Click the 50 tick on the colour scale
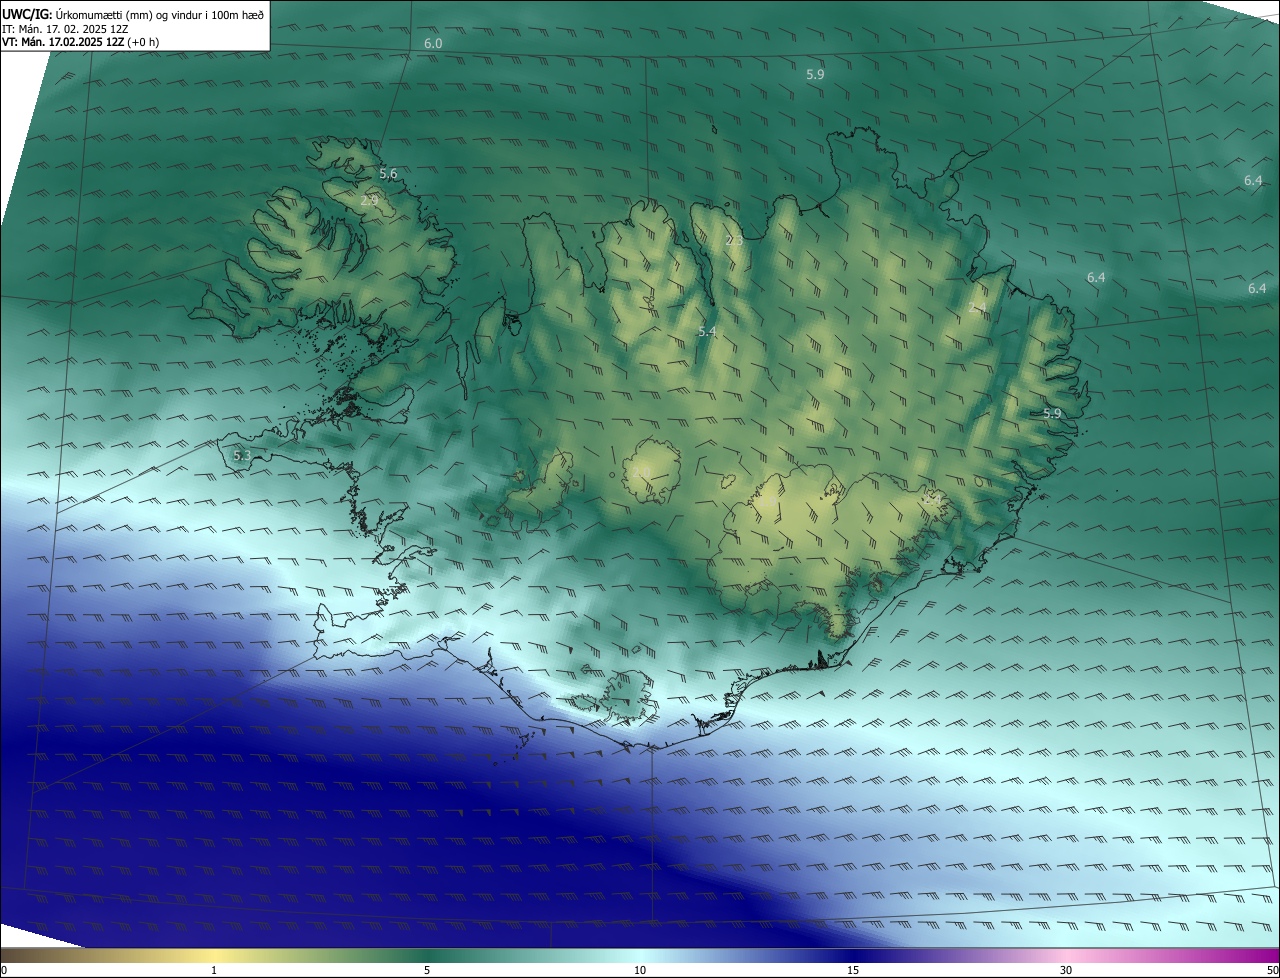 (x=1273, y=970)
